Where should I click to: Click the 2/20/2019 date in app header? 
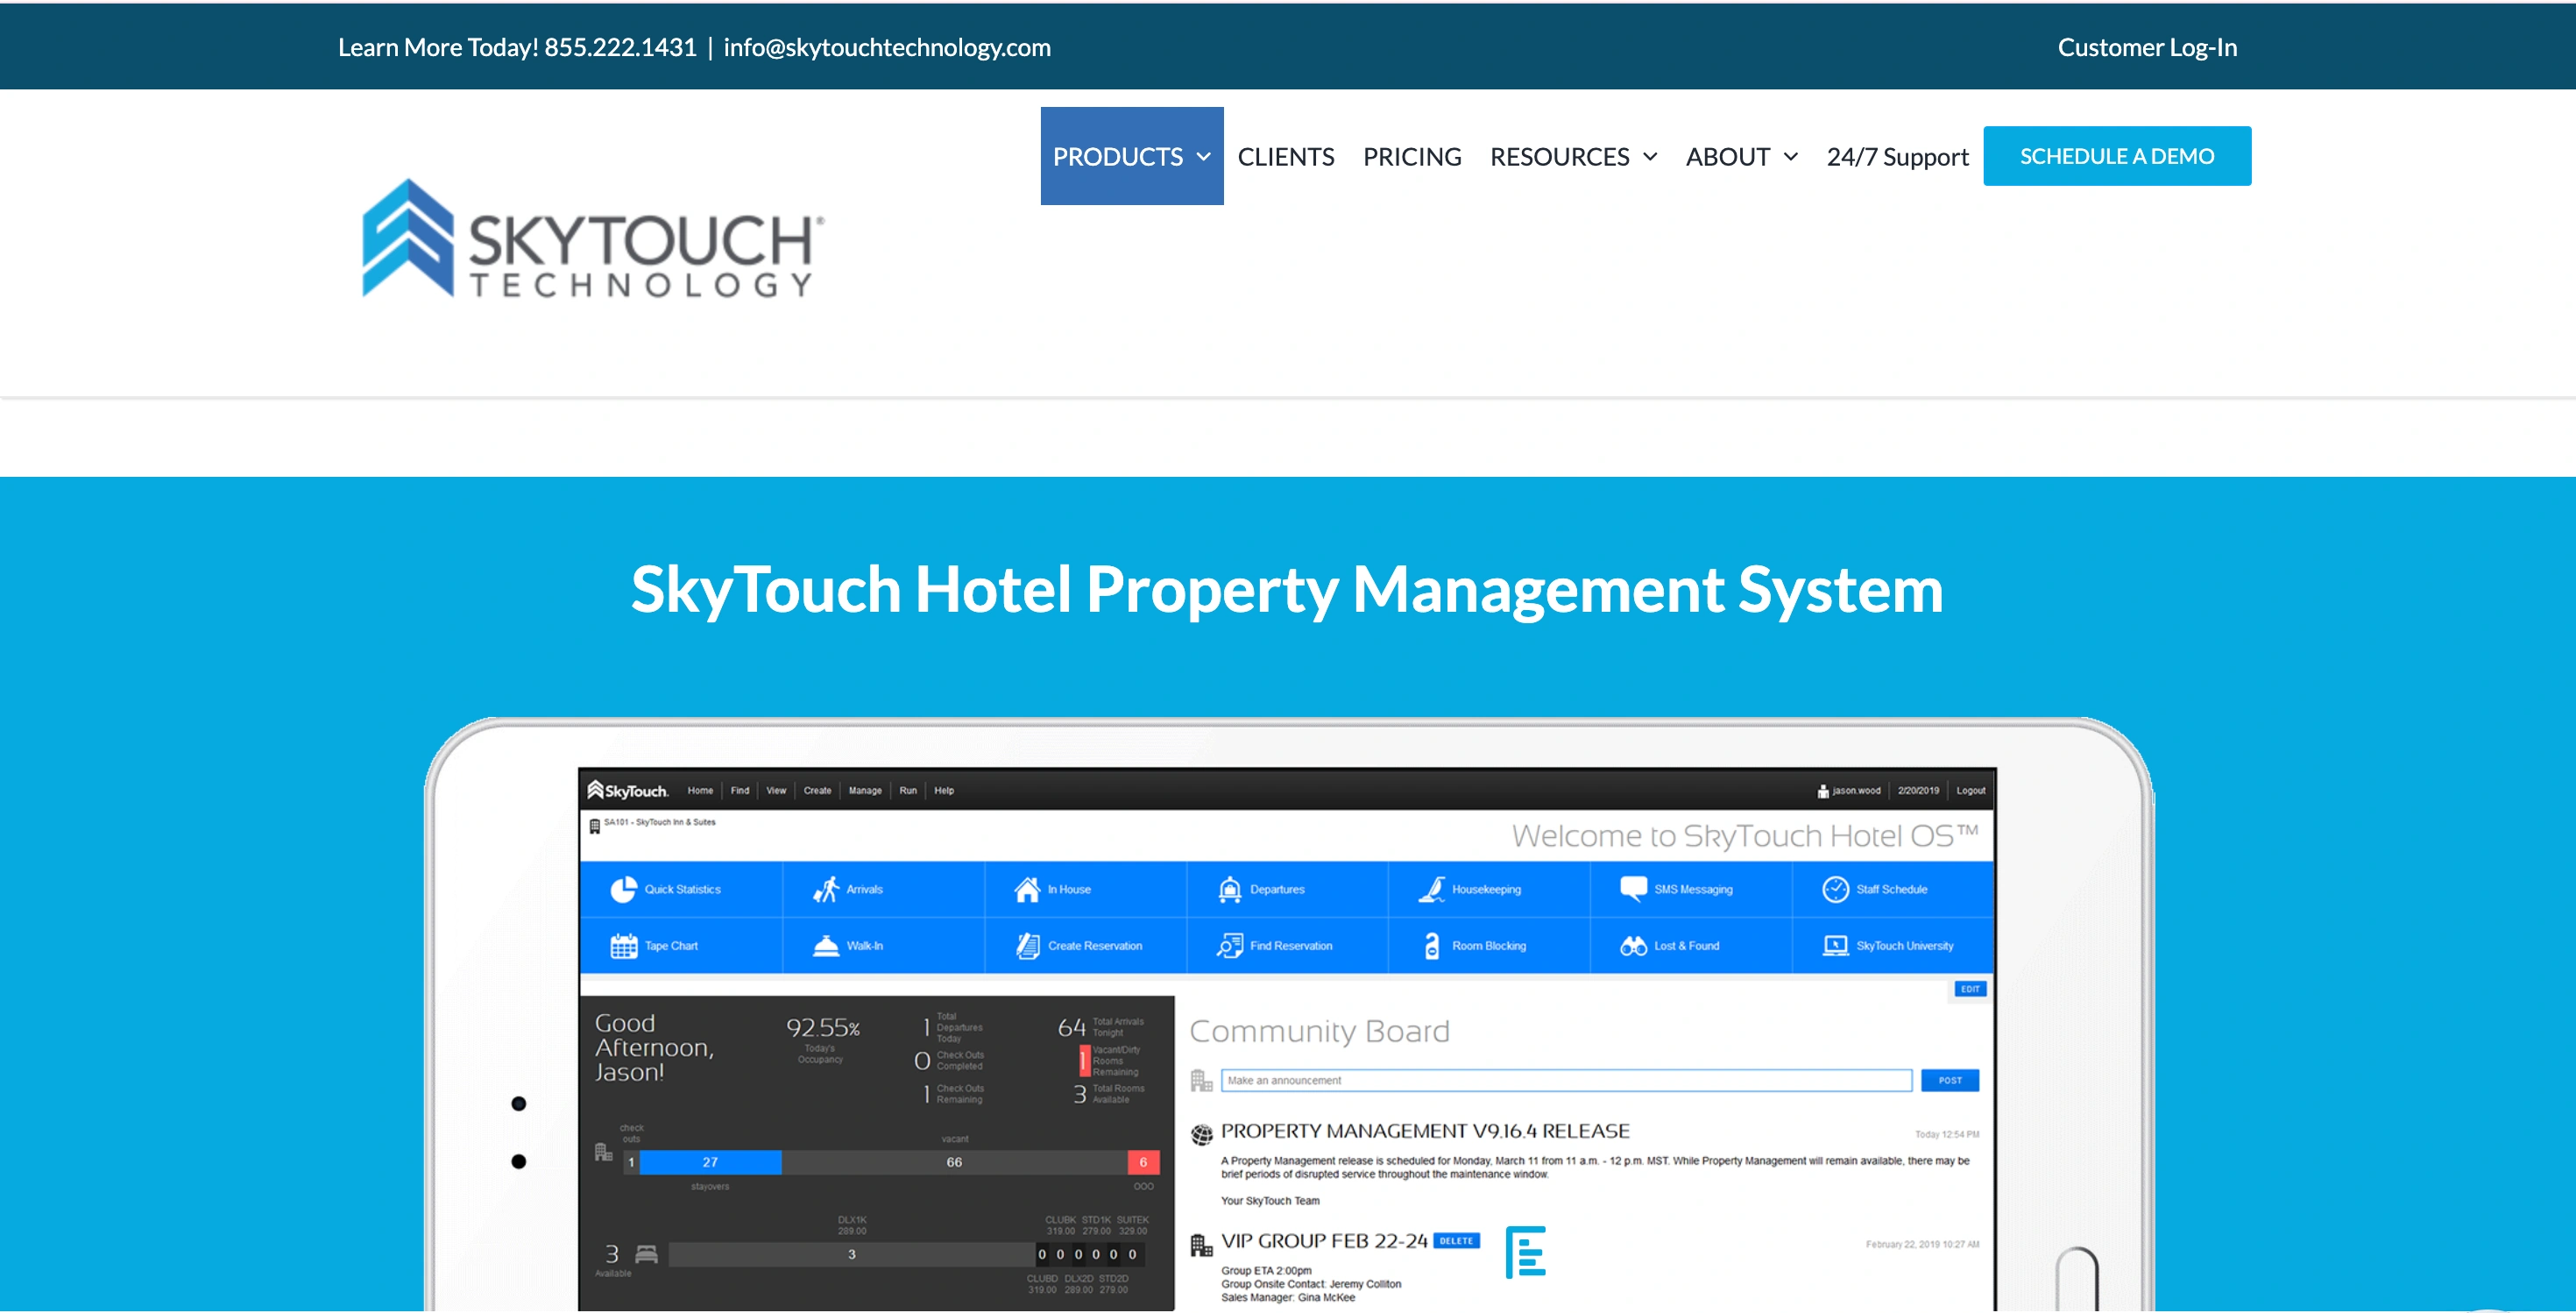click(x=1917, y=790)
